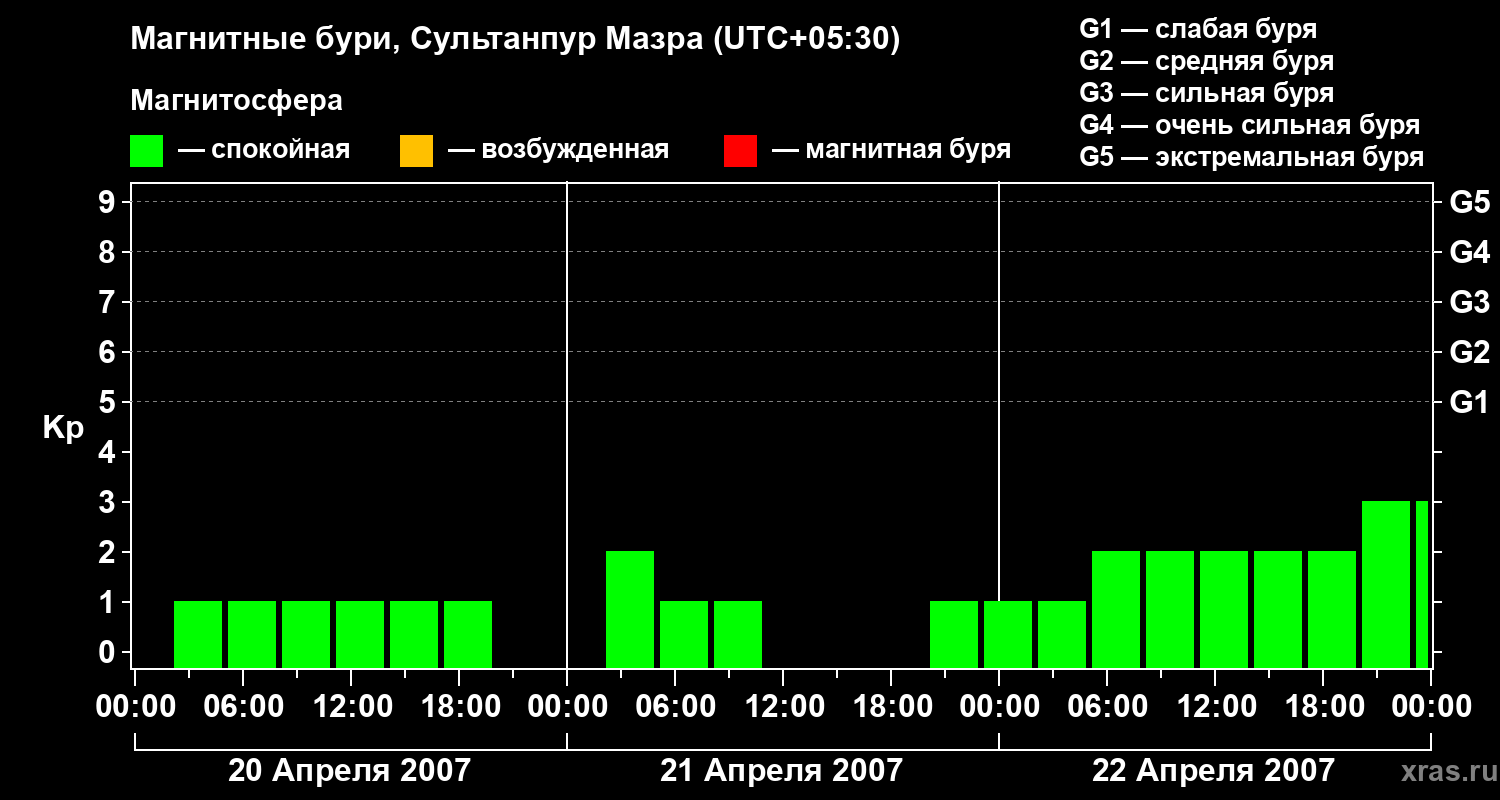
Task: Click the 'Магнитосфера' legend heading
Action: point(236,101)
